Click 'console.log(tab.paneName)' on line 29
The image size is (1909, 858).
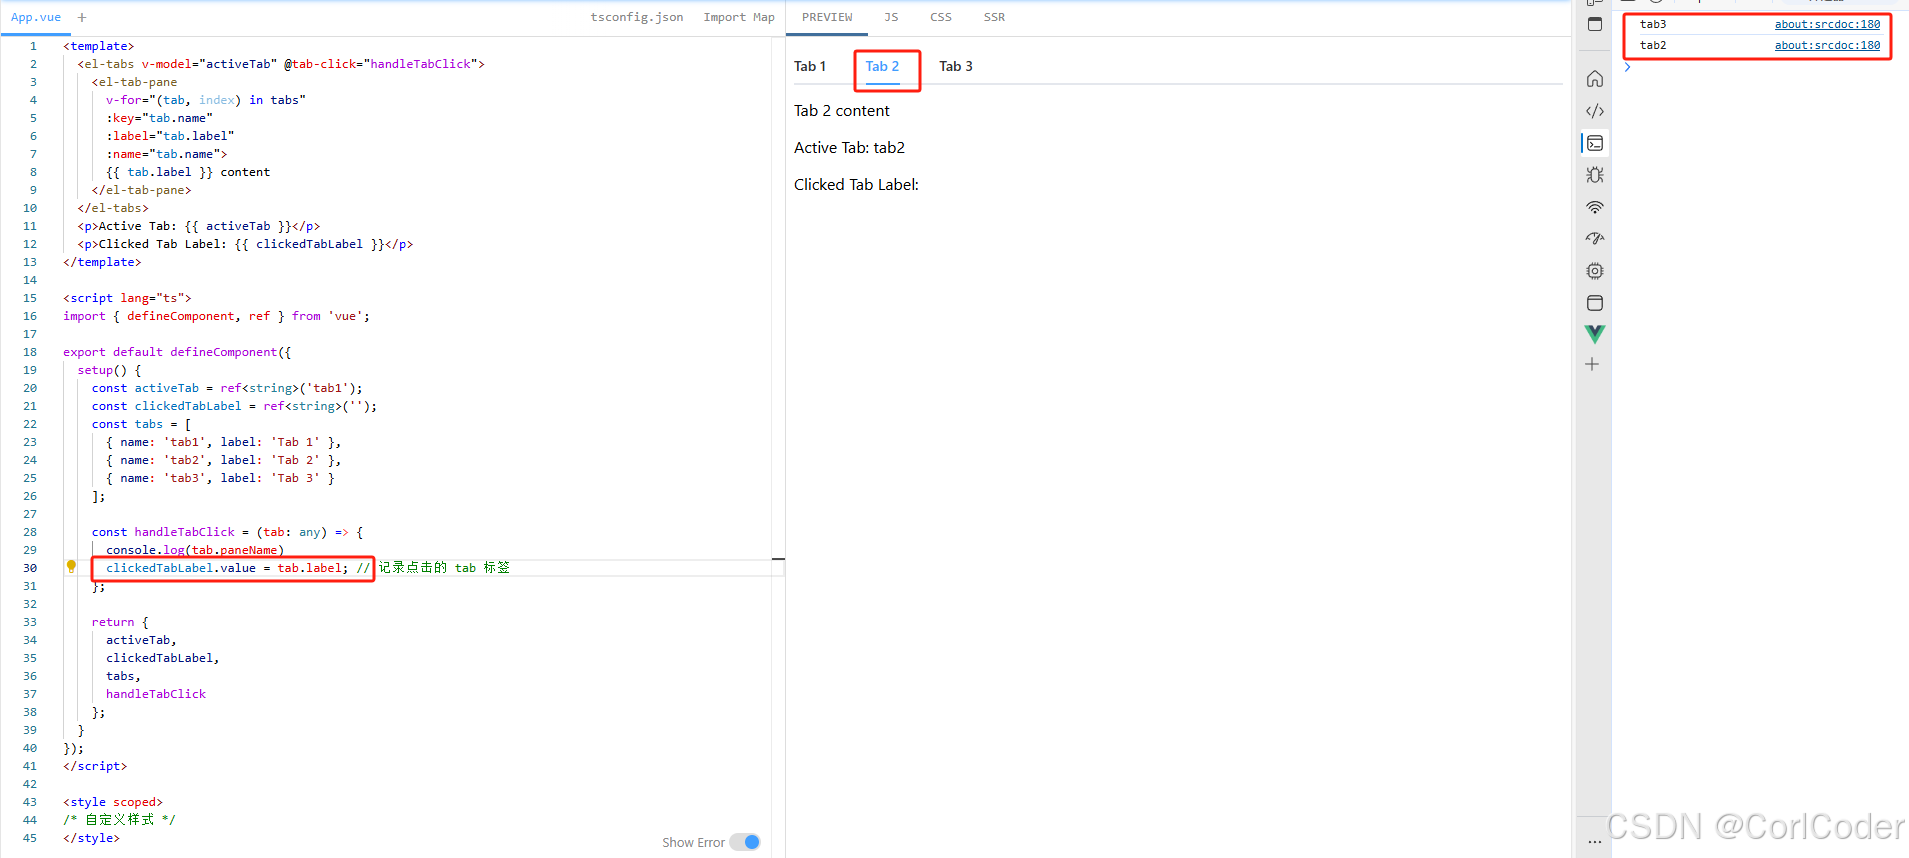[195, 550]
